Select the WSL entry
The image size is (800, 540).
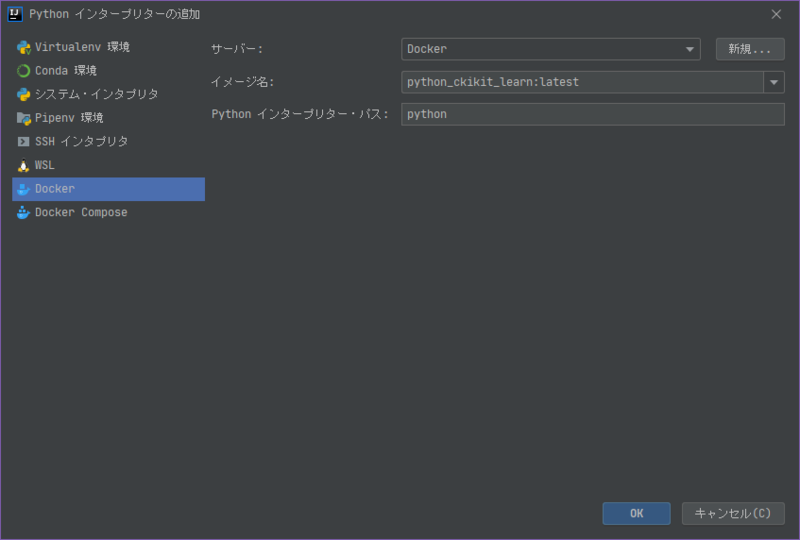click(x=109, y=165)
